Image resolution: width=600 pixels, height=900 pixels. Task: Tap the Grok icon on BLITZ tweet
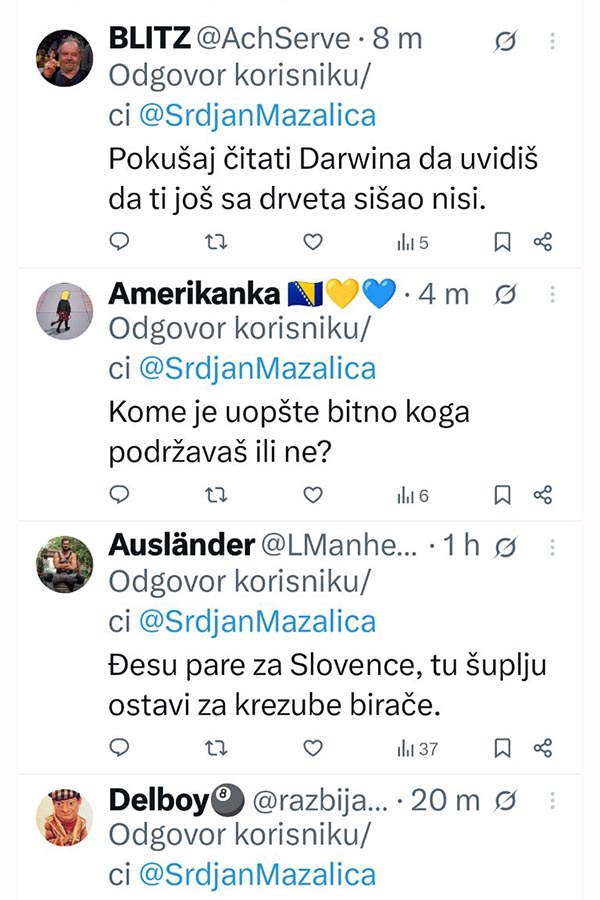505,41
